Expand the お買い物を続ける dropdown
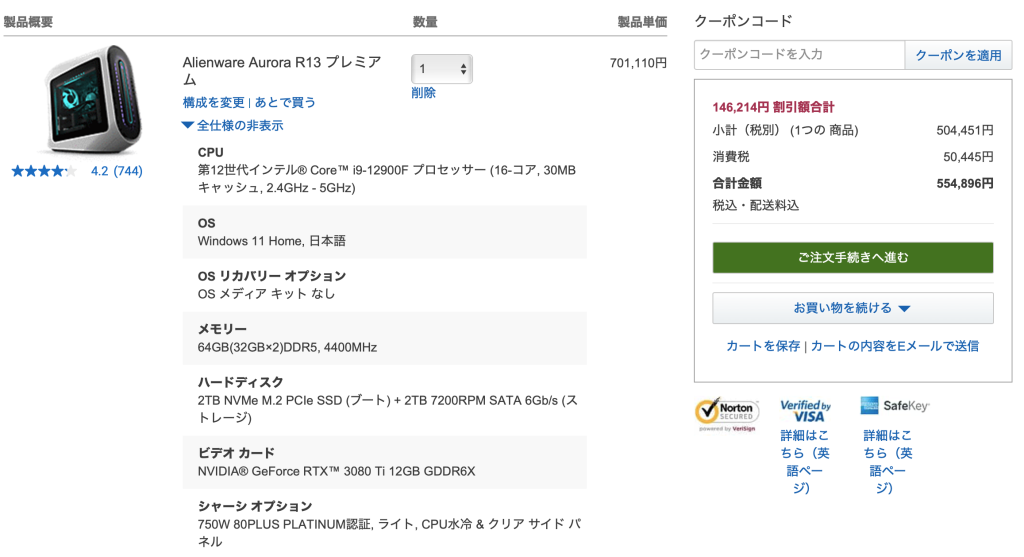The height and width of the screenshot is (557, 1024). (852, 308)
